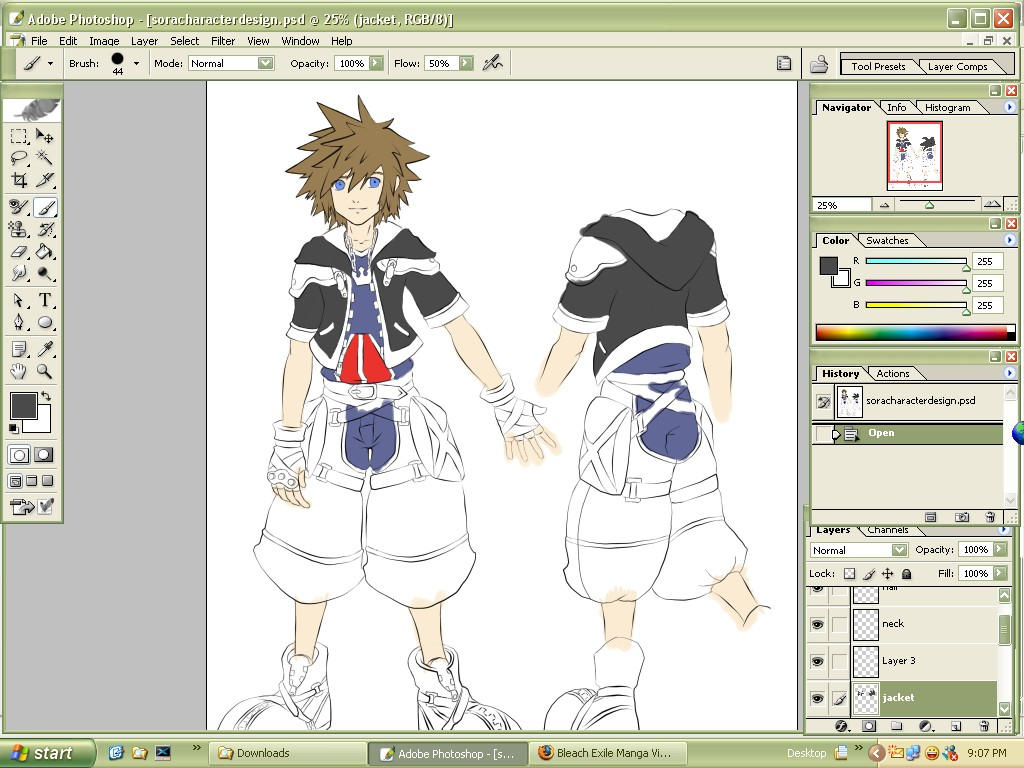The image size is (1024, 768).
Task: Open the layer Opacity arrow
Action: pyautogui.click(x=1000, y=549)
